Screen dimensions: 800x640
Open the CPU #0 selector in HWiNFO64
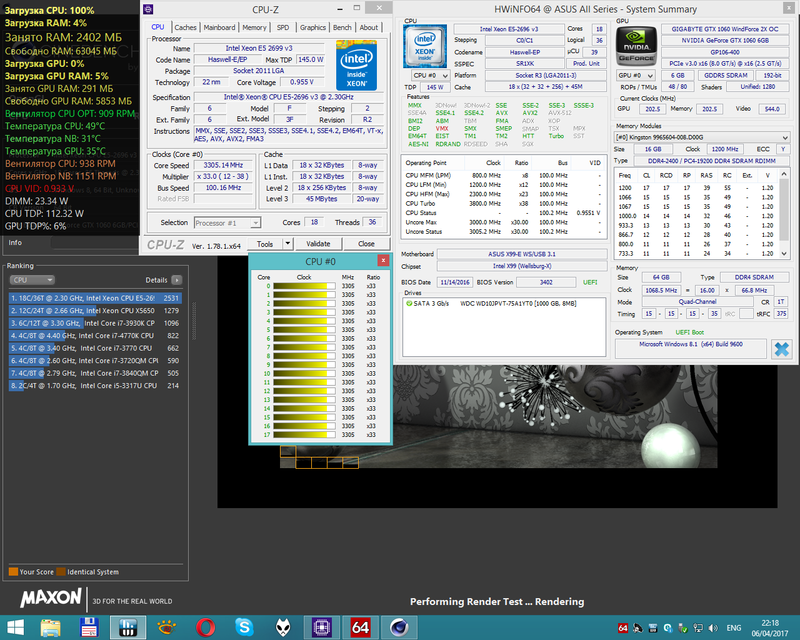[x=431, y=76]
